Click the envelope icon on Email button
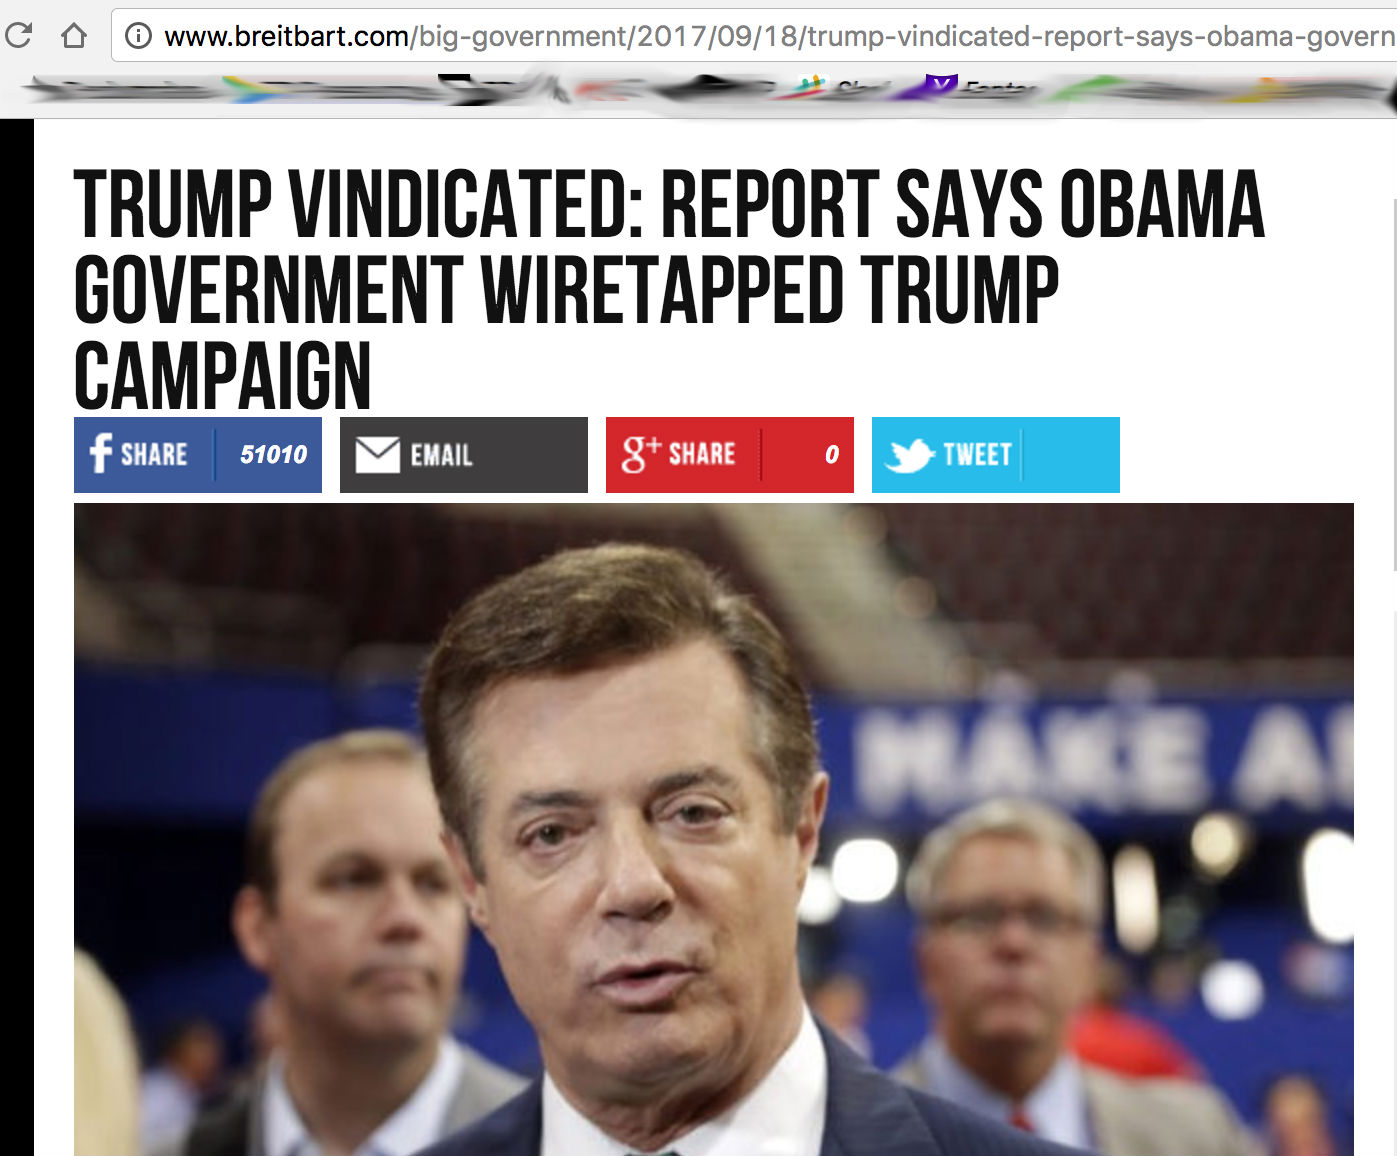Screen dimensions: 1397x1156 tap(378, 455)
